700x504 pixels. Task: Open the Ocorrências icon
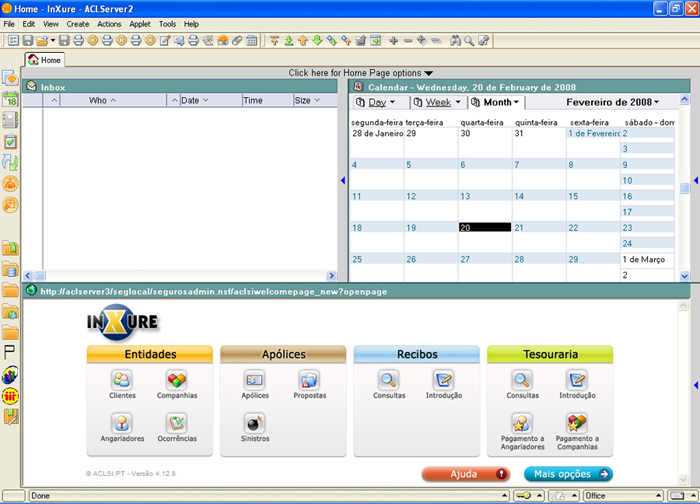tap(176, 424)
